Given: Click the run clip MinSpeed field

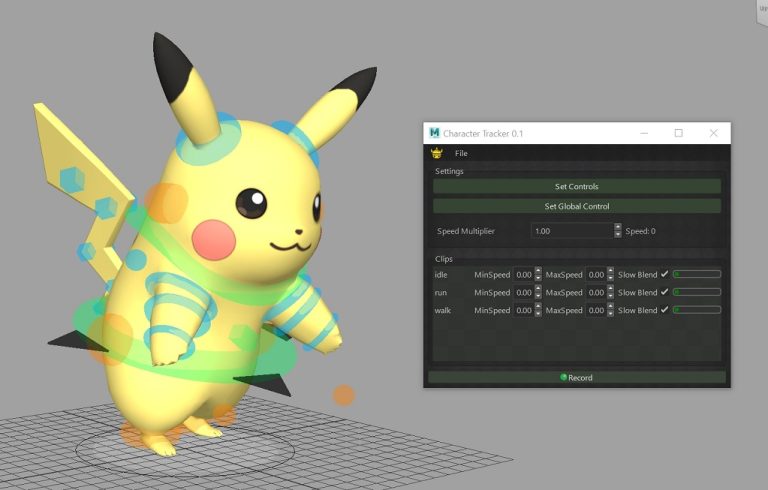Looking at the screenshot, I should [524, 293].
